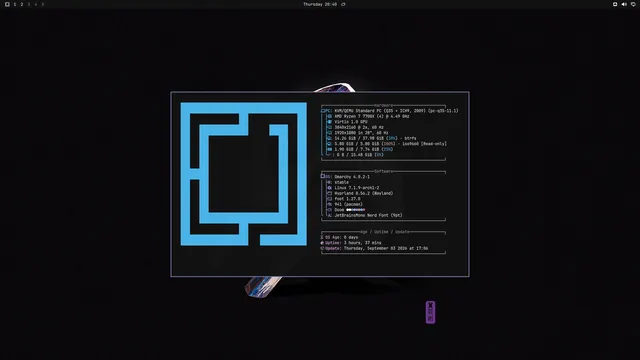This screenshot has height=360, width=640.
Task: Click the 'OS Age: 0 days' text
Action: 342,237
